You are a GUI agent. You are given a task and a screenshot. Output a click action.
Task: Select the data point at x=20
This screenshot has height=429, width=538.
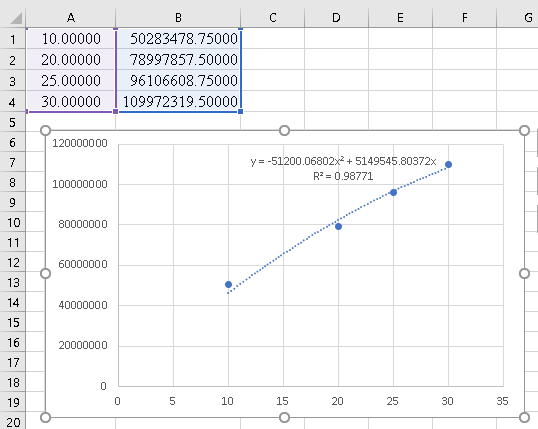pos(338,226)
